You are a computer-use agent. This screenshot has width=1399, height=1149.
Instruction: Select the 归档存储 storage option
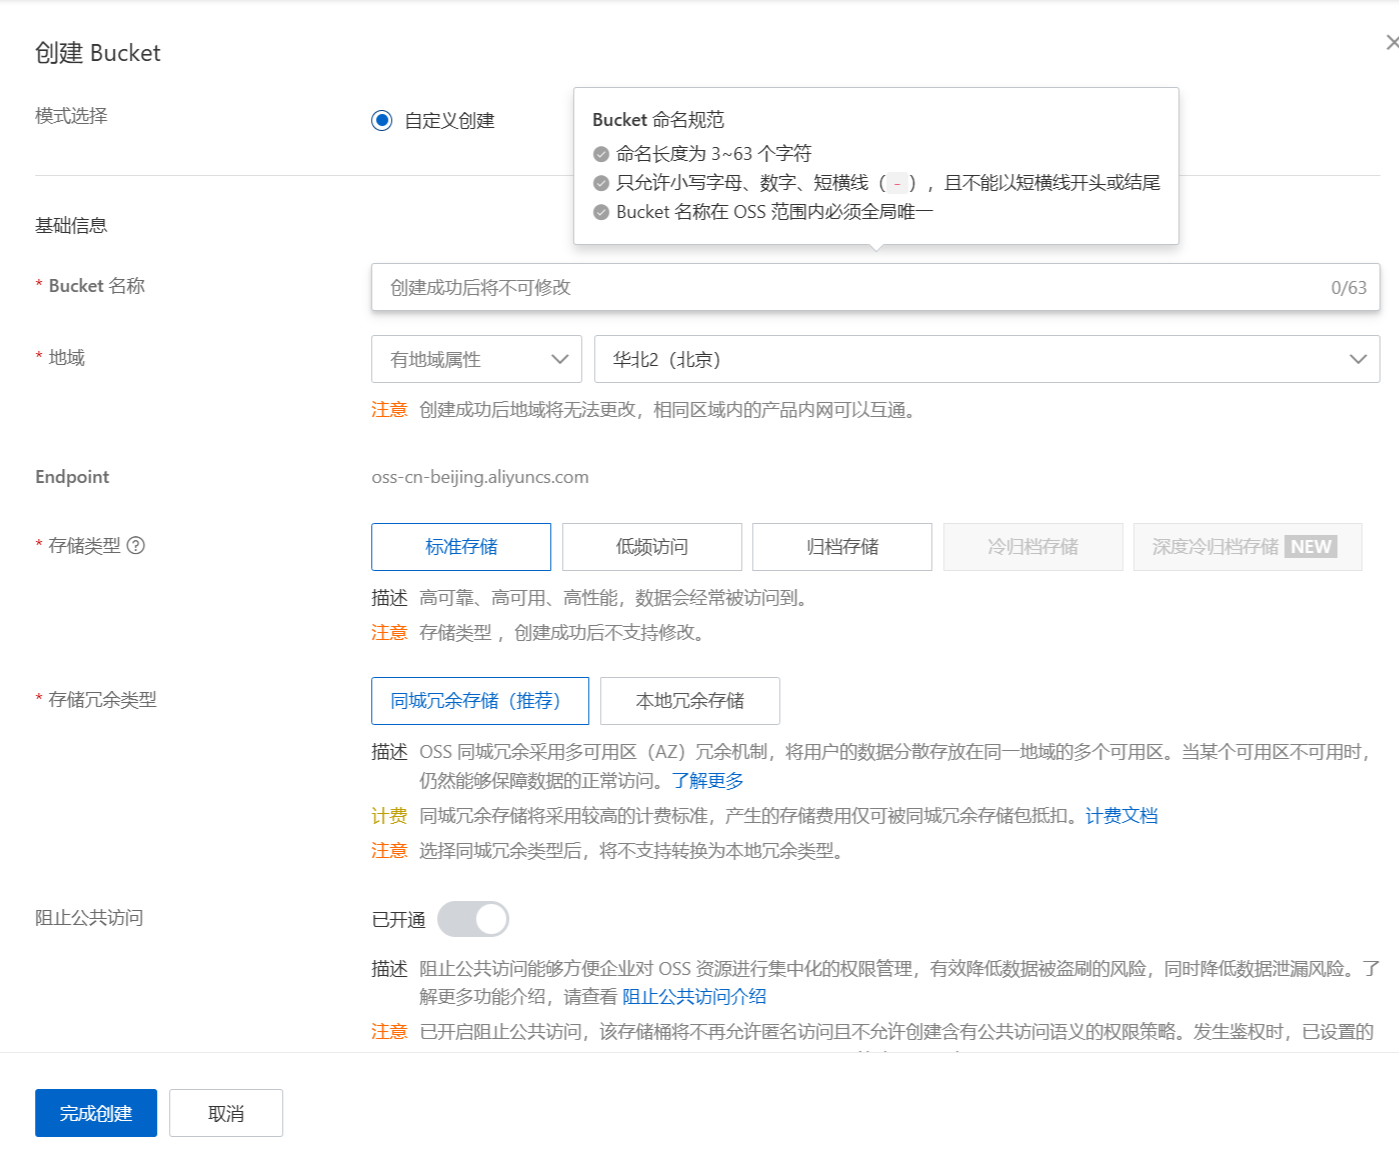click(841, 546)
